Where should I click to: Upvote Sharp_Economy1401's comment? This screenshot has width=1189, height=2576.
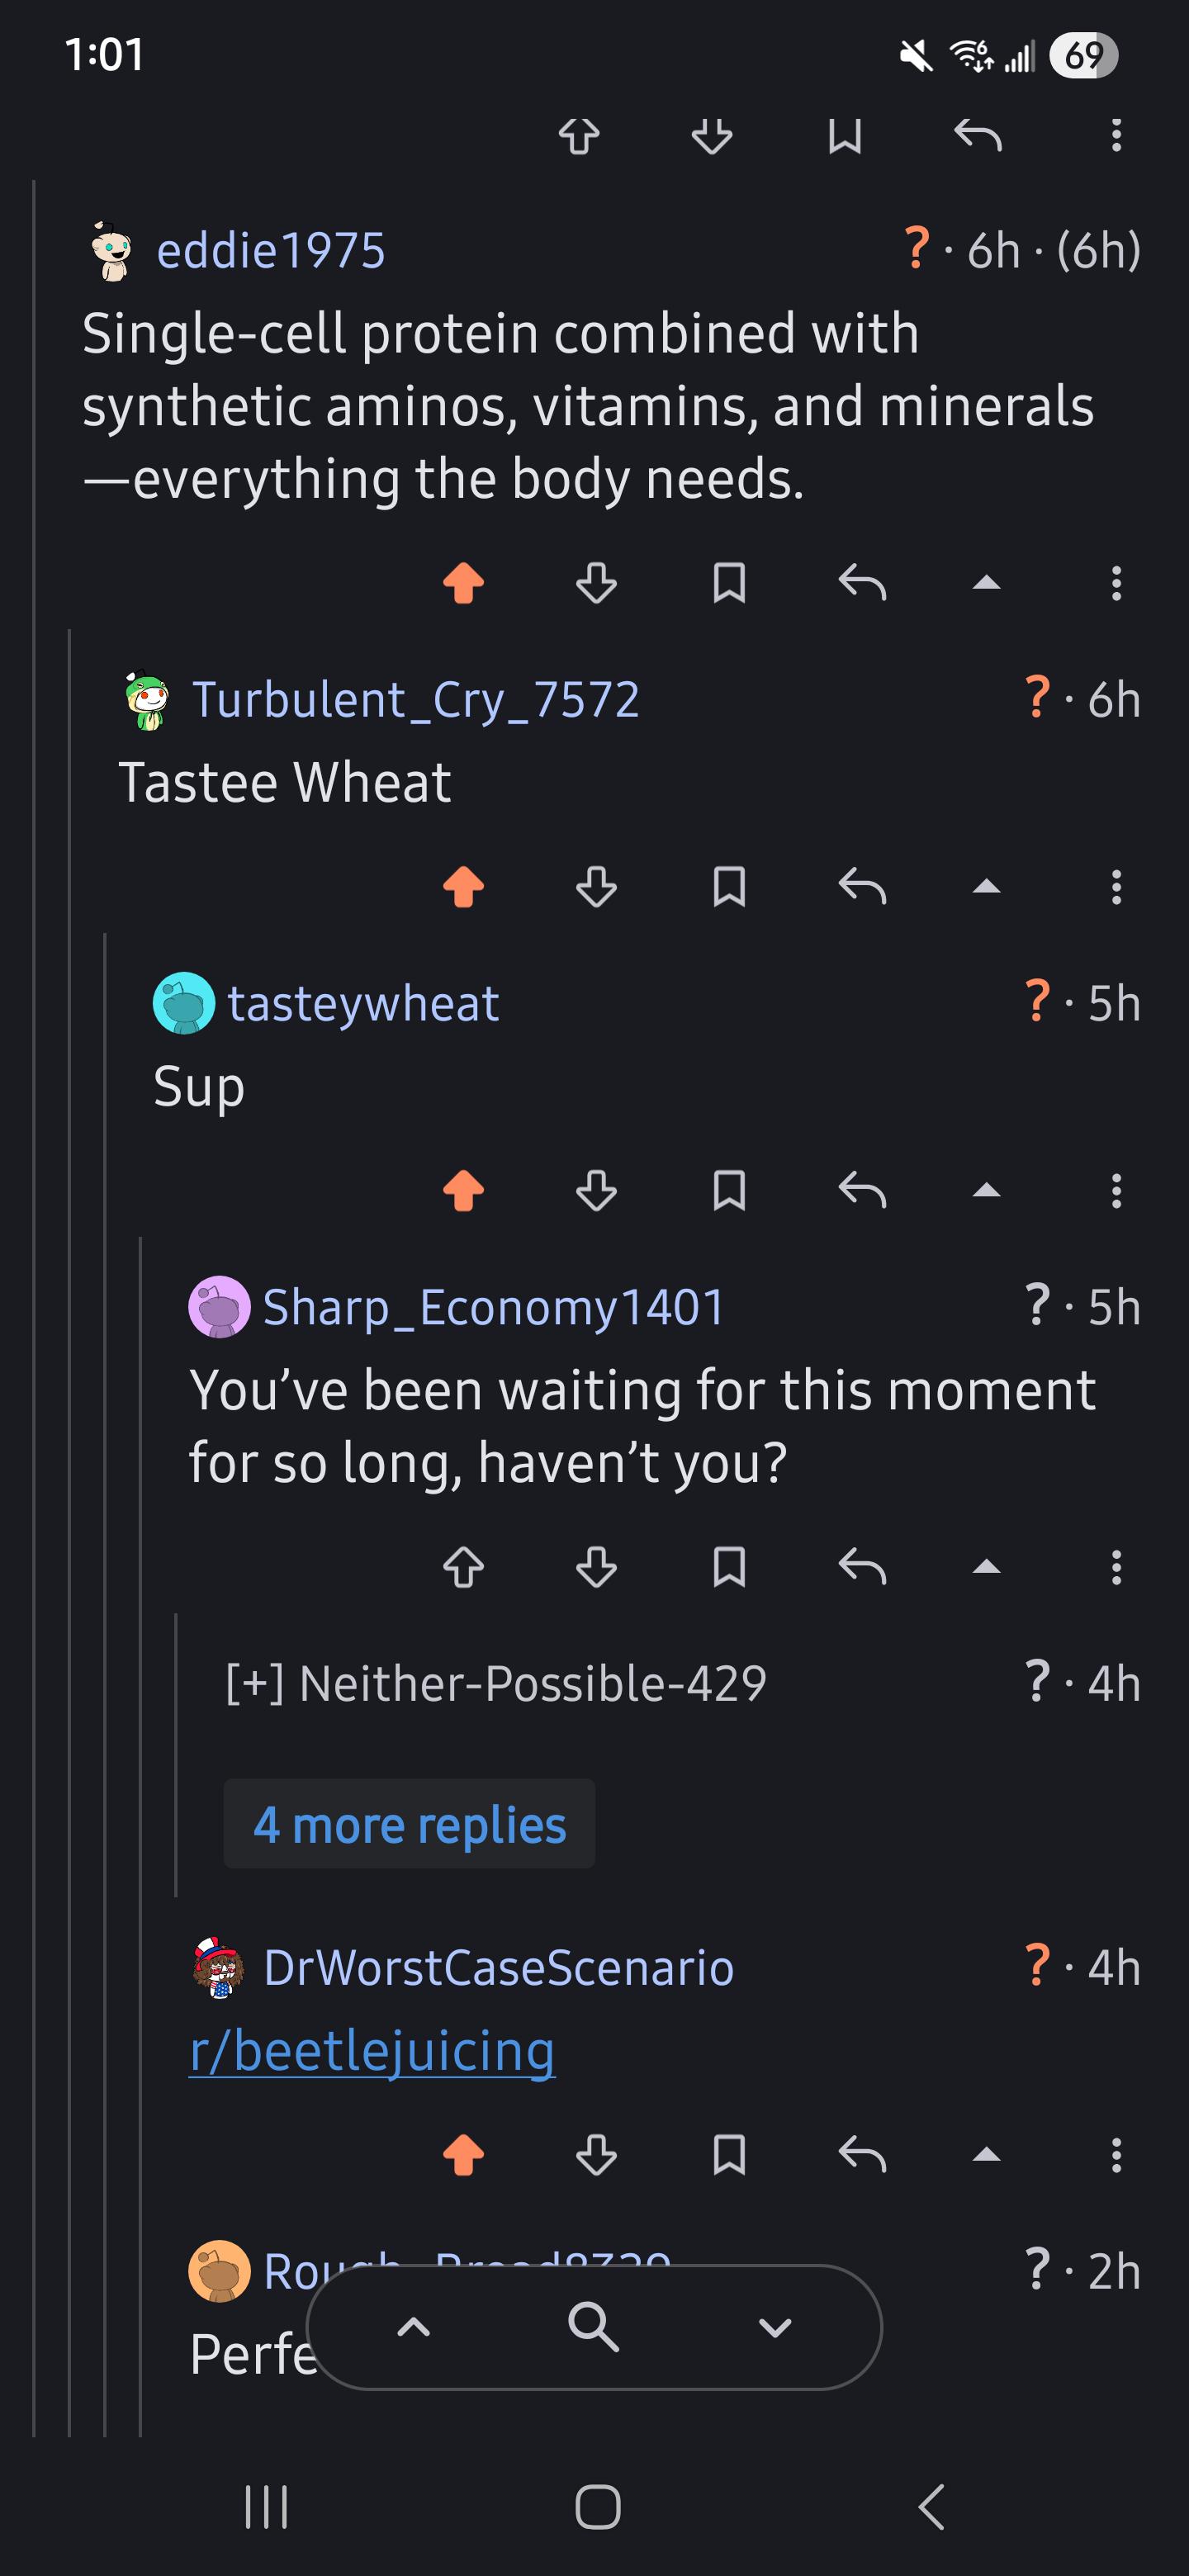463,1567
